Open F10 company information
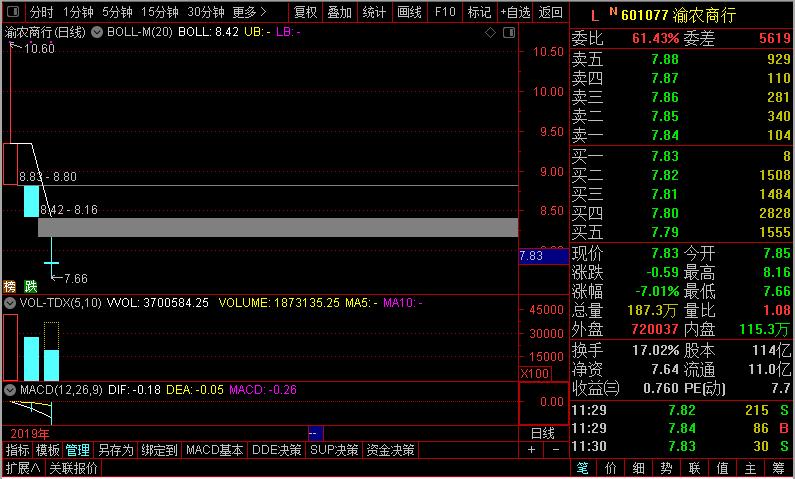The image size is (795, 479). click(x=445, y=12)
